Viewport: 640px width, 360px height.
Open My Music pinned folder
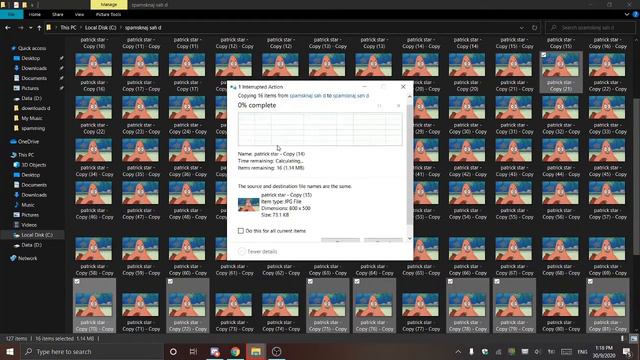pos(31,118)
